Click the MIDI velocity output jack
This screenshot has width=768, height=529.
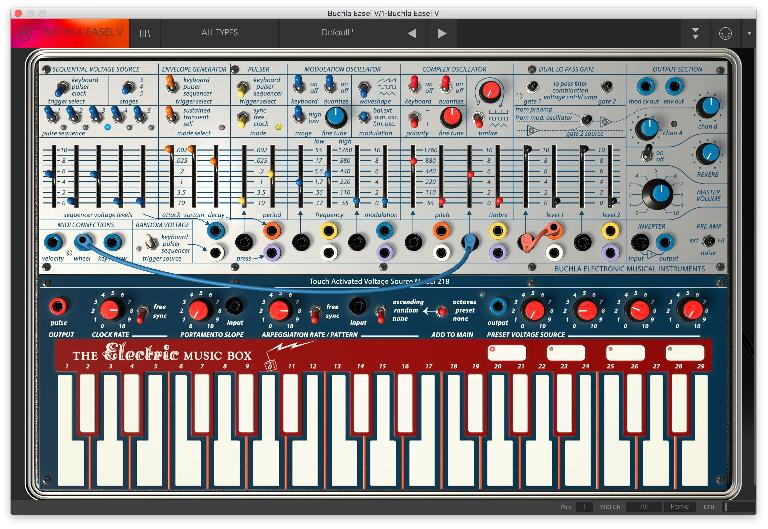(x=53, y=242)
